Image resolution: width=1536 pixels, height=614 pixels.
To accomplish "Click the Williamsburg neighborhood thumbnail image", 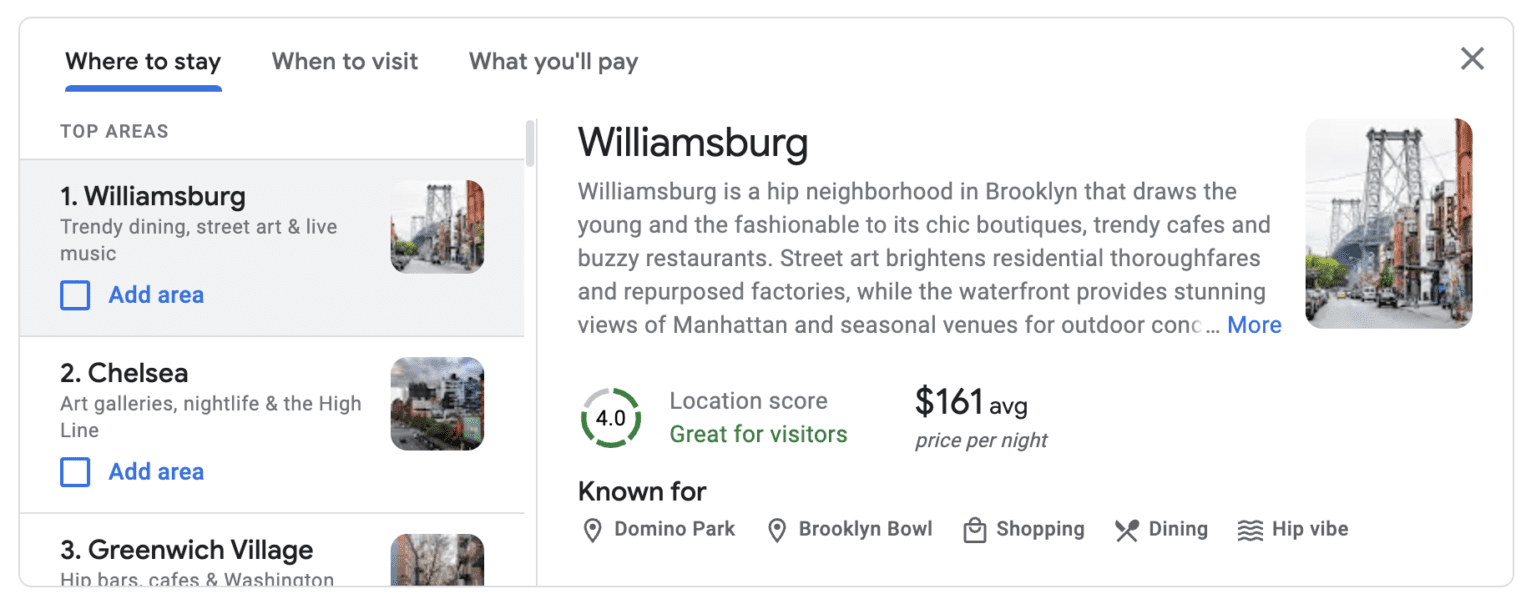I will [x=437, y=226].
